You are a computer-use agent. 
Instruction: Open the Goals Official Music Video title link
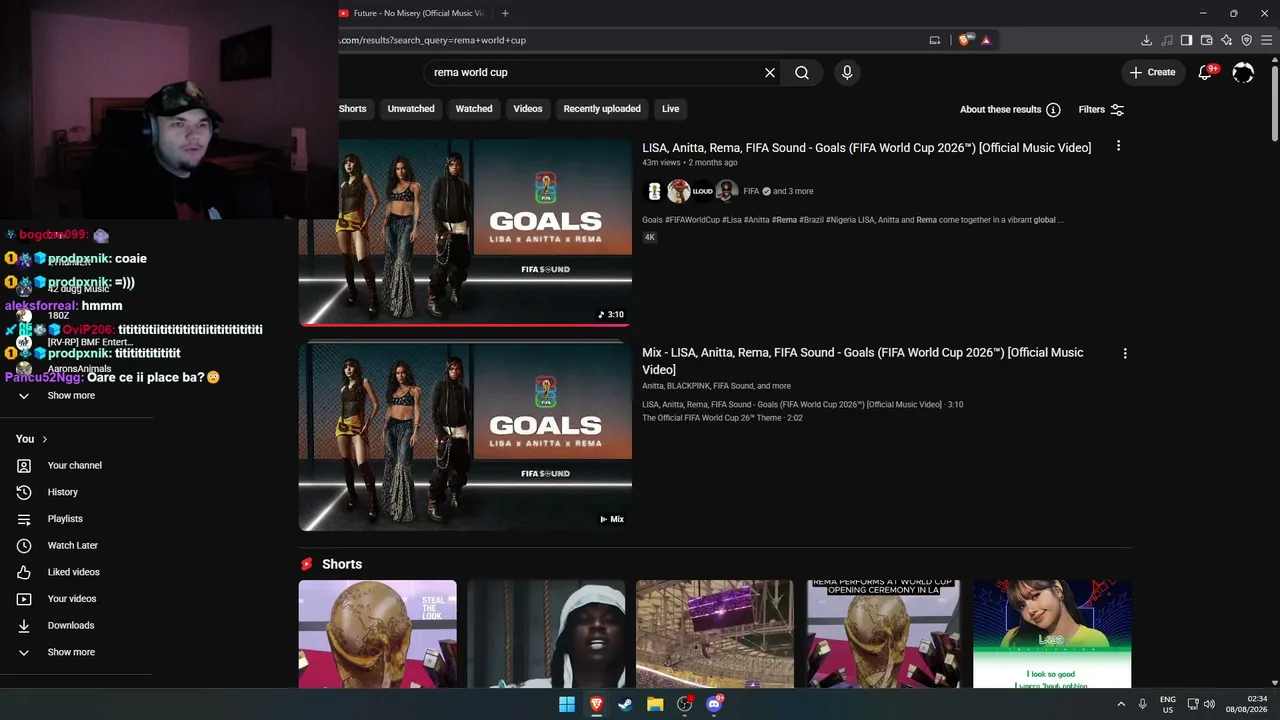(866, 148)
